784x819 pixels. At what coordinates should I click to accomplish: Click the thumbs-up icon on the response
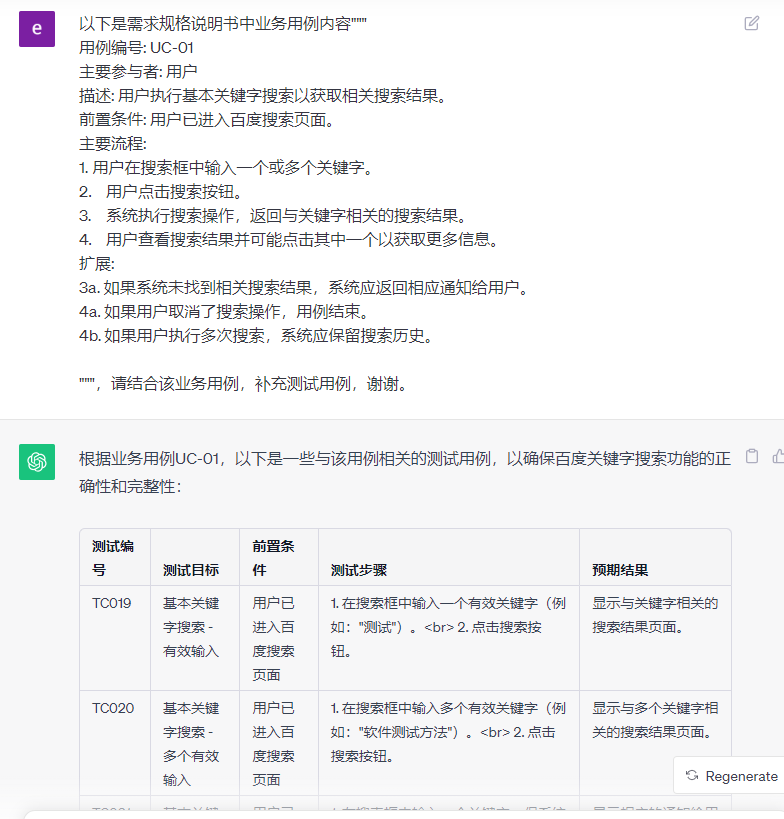(x=778, y=456)
